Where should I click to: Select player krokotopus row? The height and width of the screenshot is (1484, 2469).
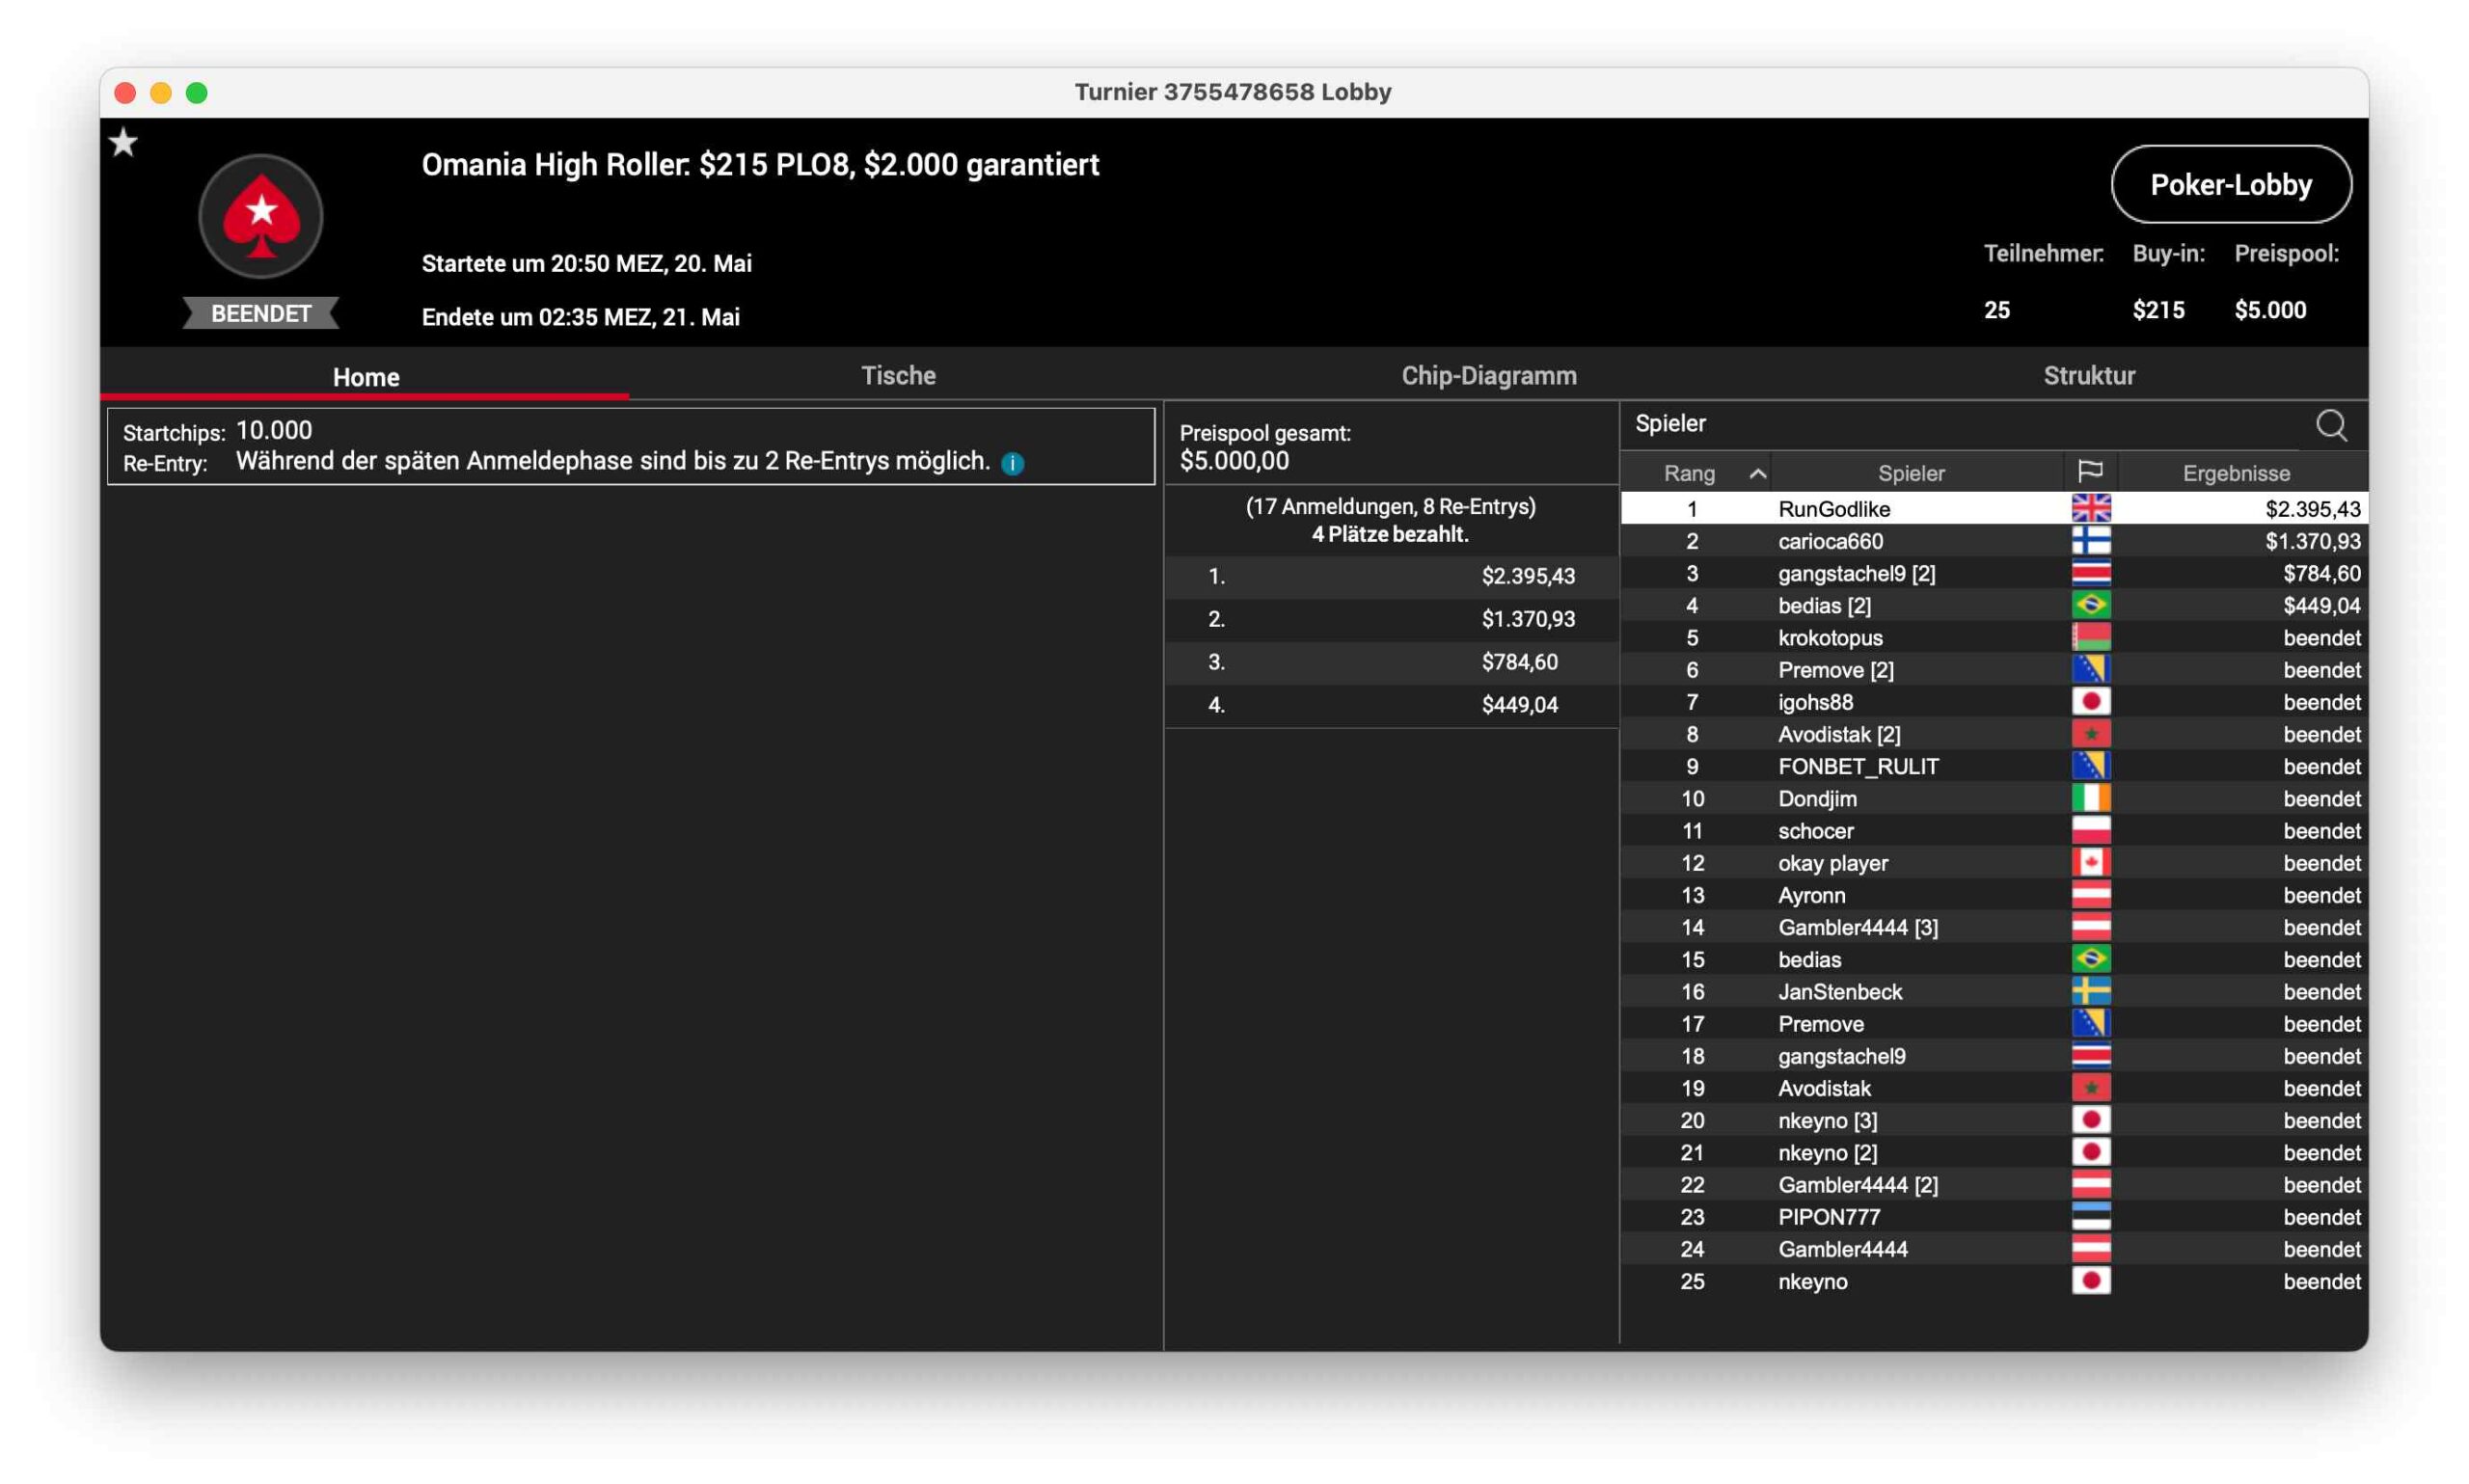[1830, 638]
